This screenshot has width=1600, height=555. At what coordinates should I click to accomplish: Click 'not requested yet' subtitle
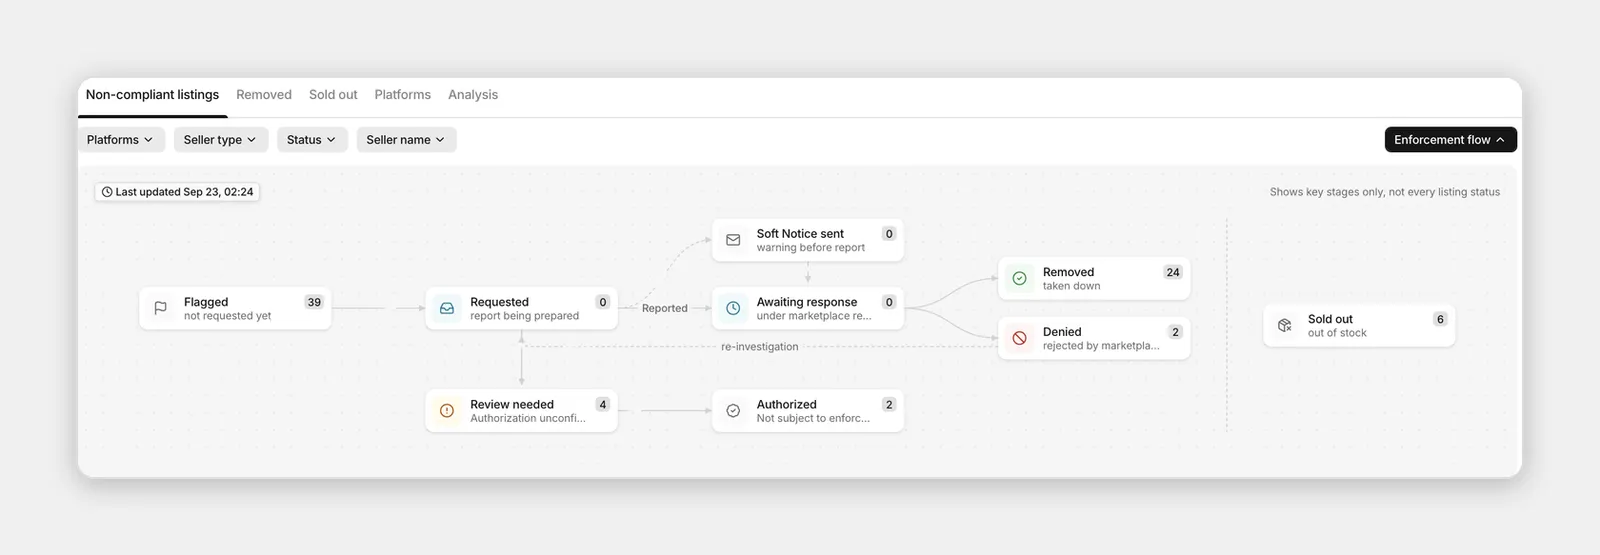[227, 316]
